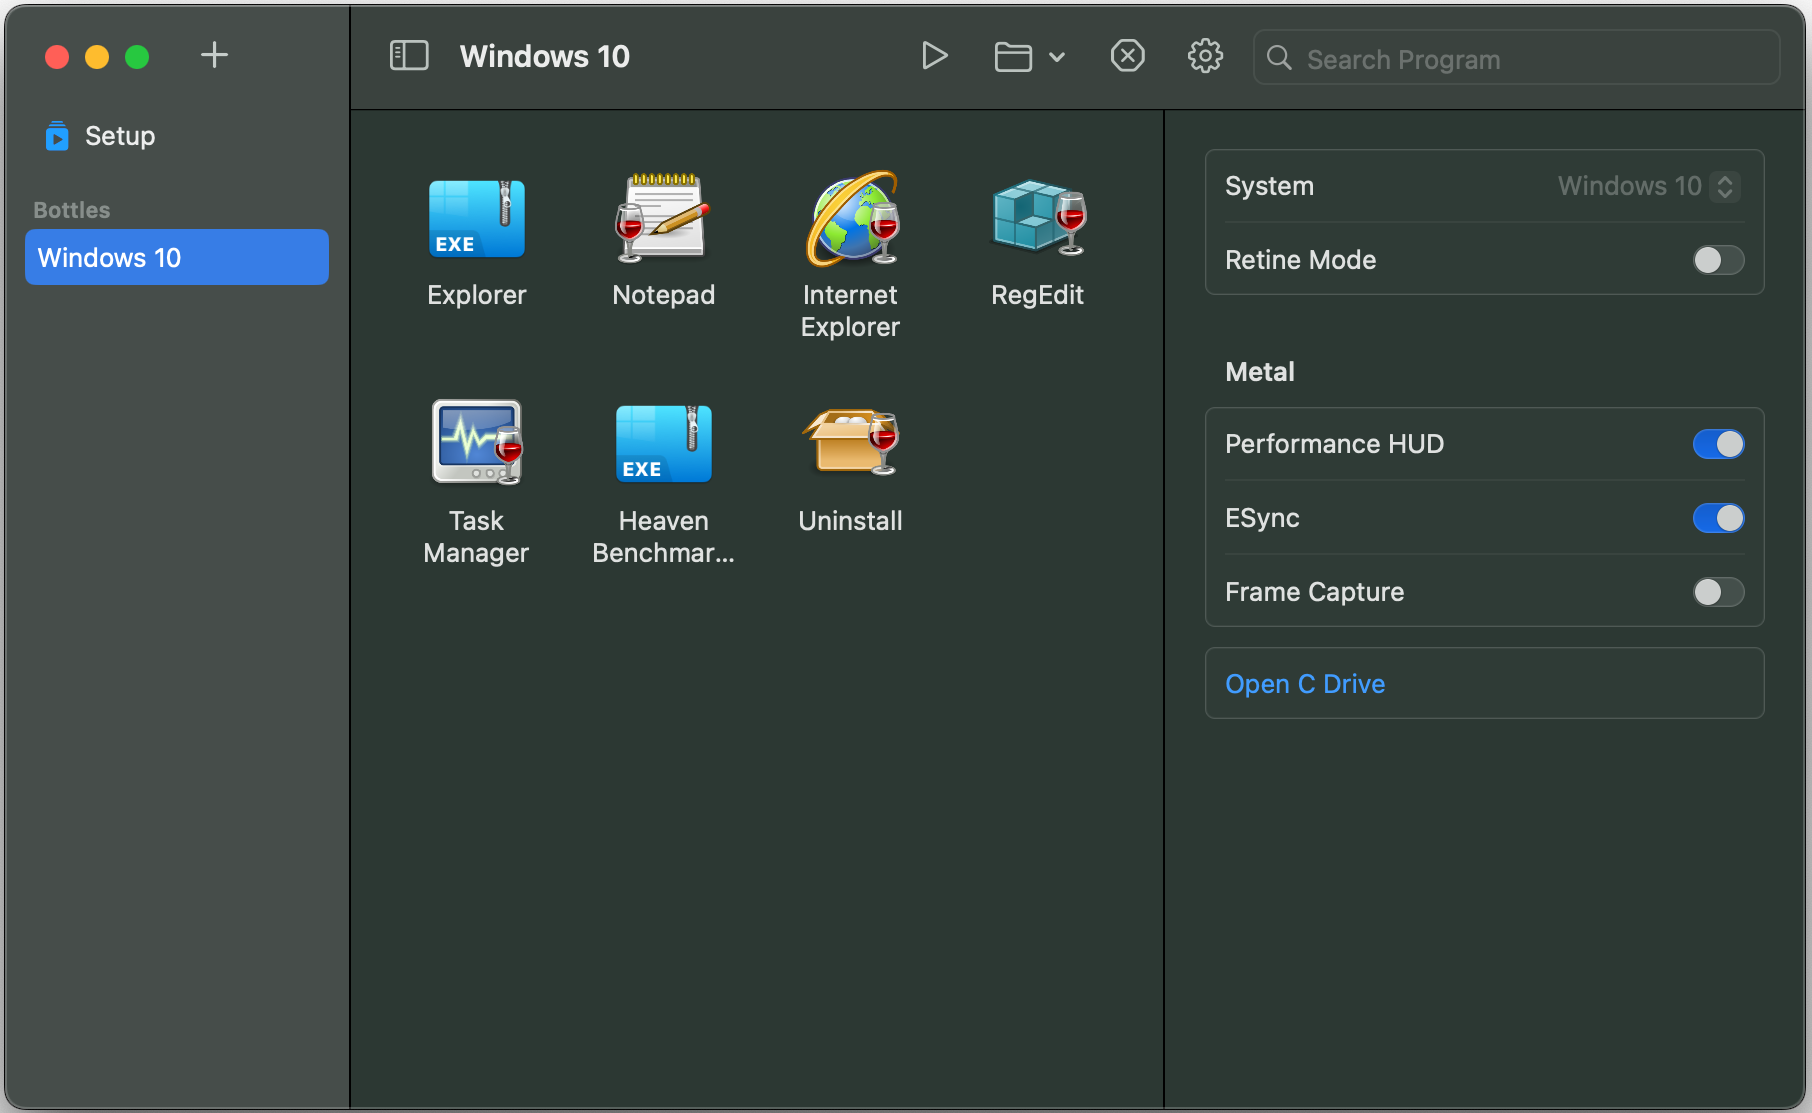Click the Retine Mode label
The image size is (1812, 1113).
[x=1300, y=260]
